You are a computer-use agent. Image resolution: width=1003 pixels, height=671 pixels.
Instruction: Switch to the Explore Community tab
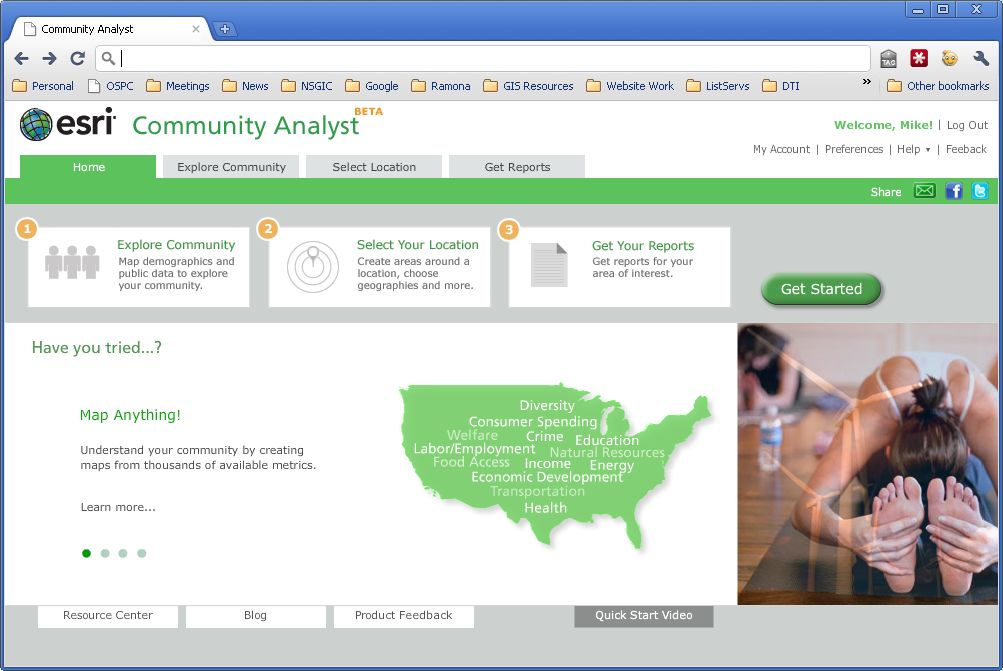click(231, 167)
